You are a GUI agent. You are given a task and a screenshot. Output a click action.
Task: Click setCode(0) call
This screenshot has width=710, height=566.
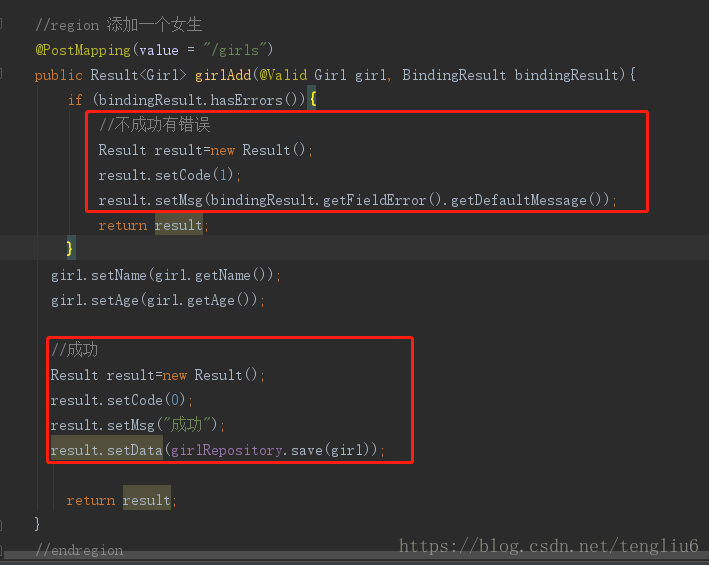(146, 400)
